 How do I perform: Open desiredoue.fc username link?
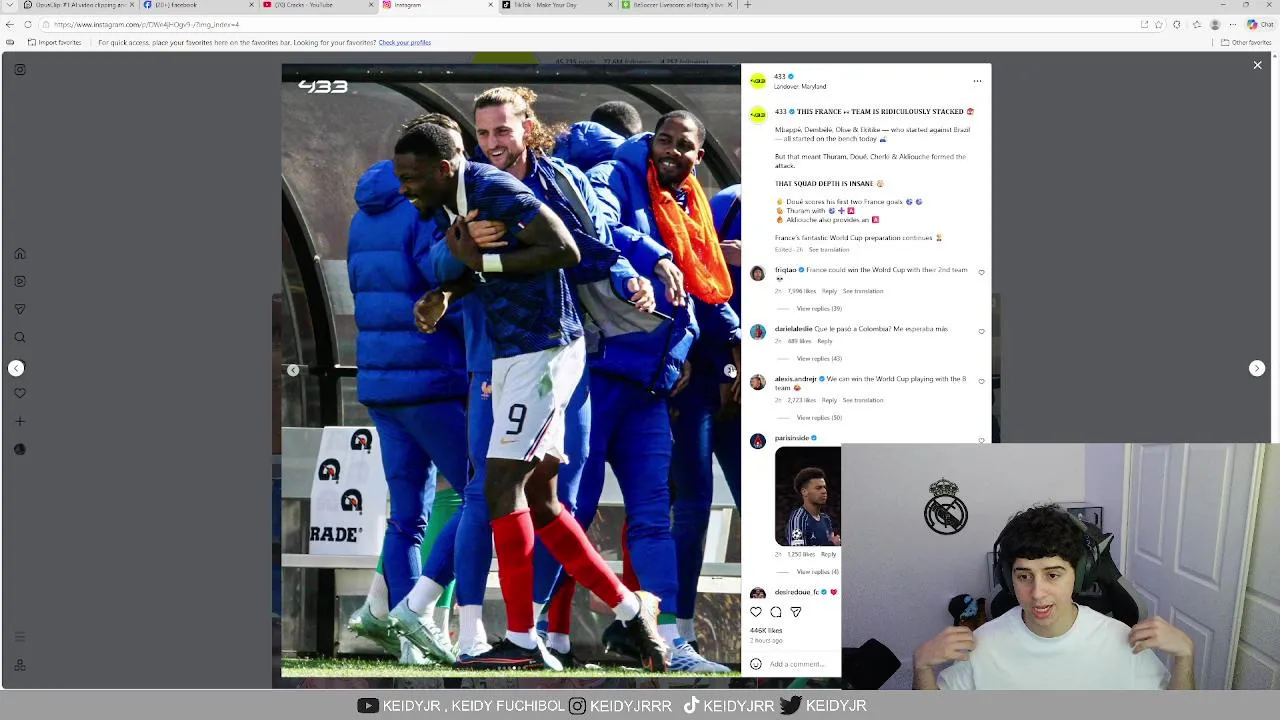pos(796,592)
